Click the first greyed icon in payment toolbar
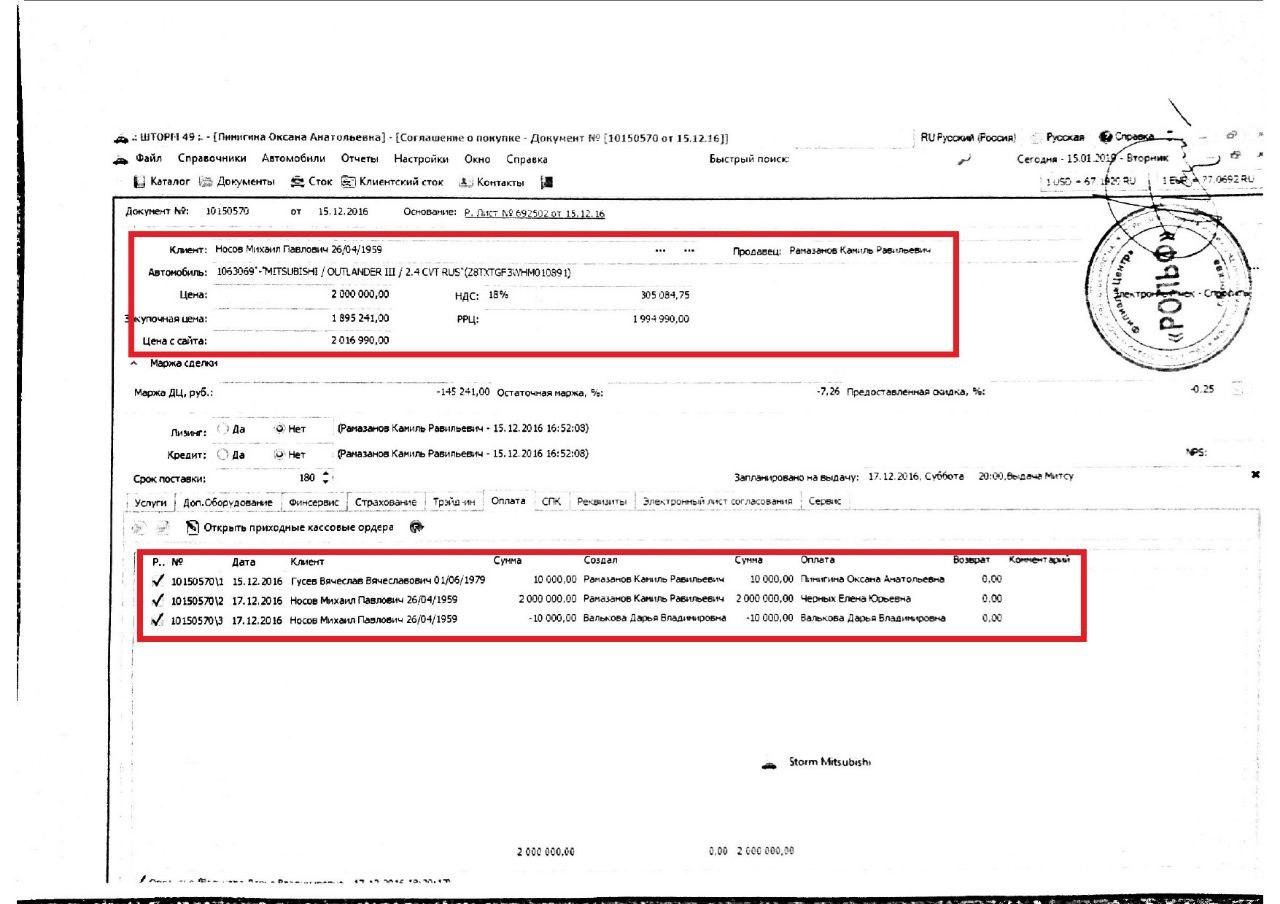 tap(141, 528)
